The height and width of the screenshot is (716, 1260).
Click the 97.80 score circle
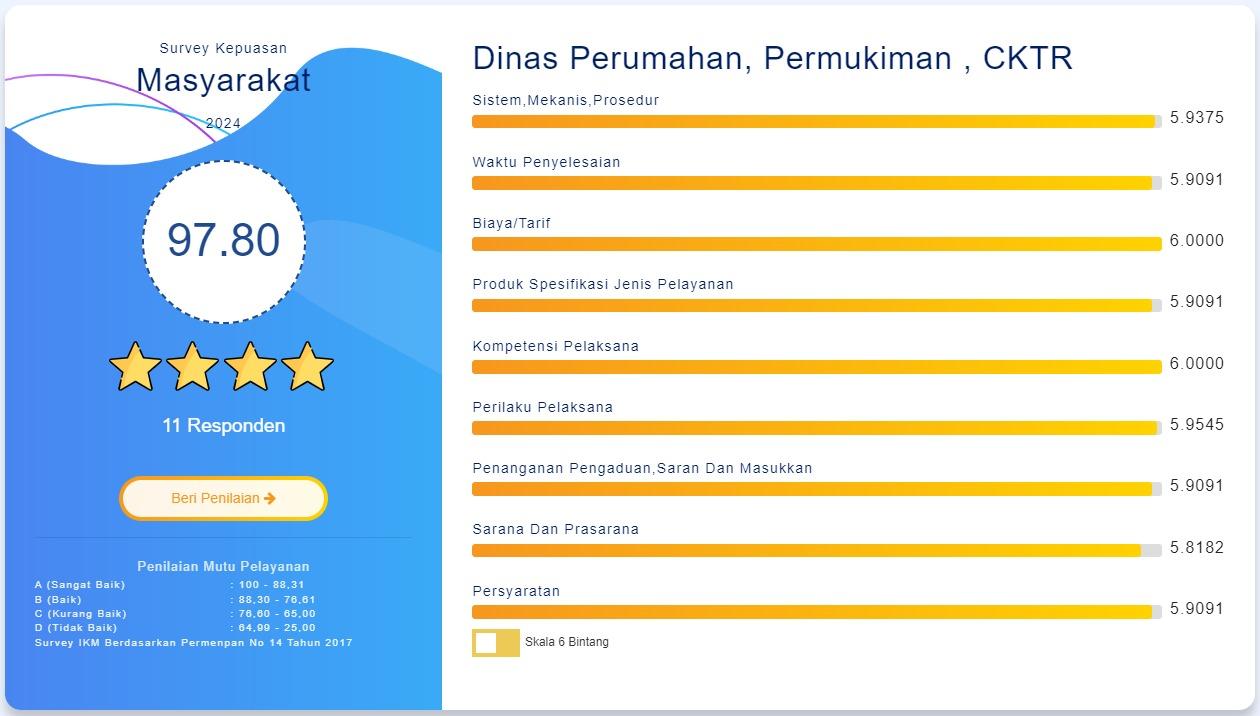click(223, 241)
